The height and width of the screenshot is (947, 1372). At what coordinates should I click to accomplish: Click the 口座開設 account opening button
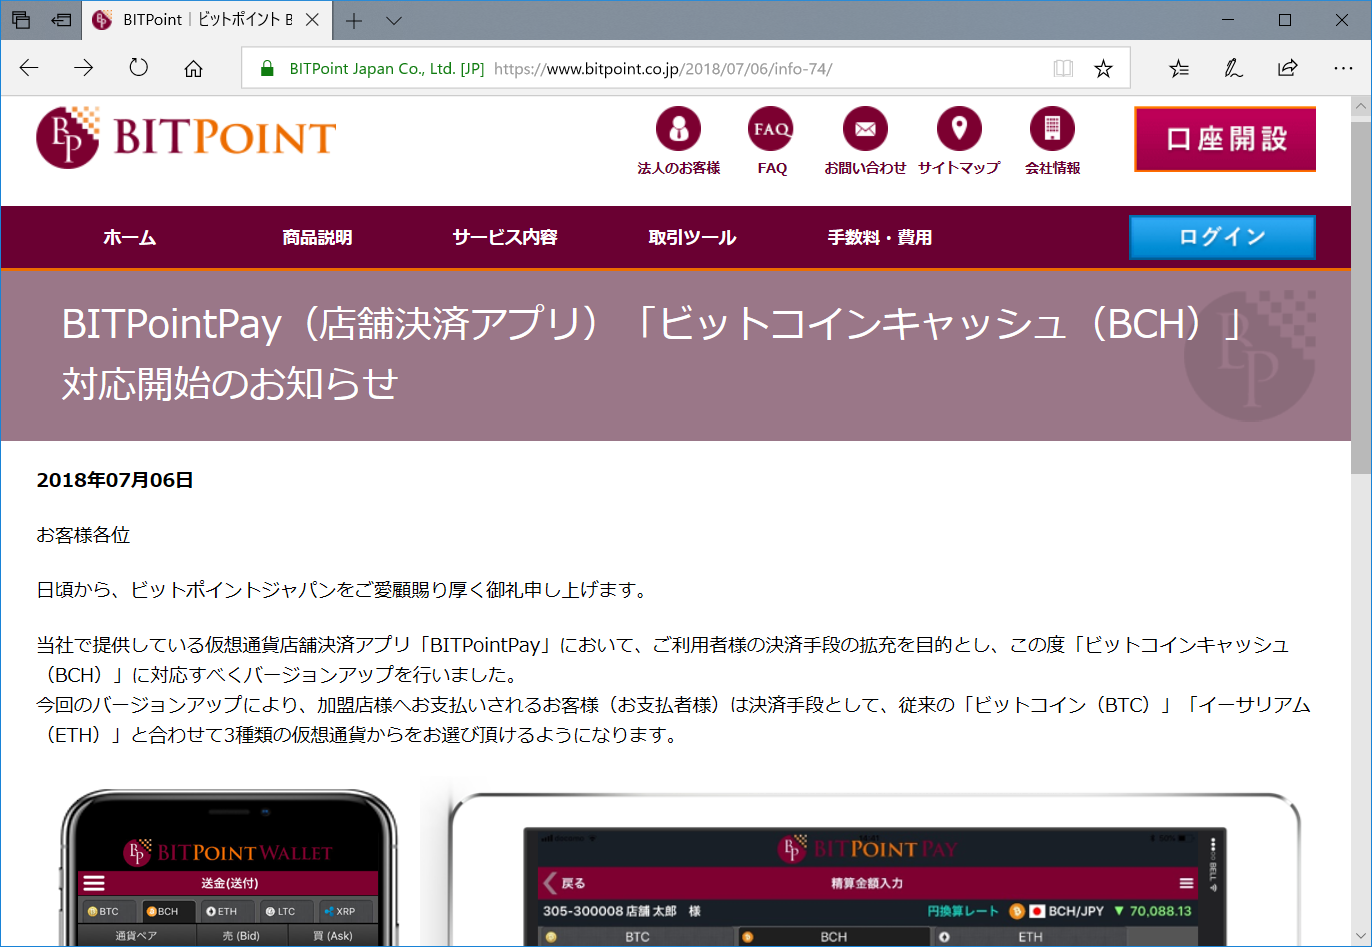pos(1224,139)
